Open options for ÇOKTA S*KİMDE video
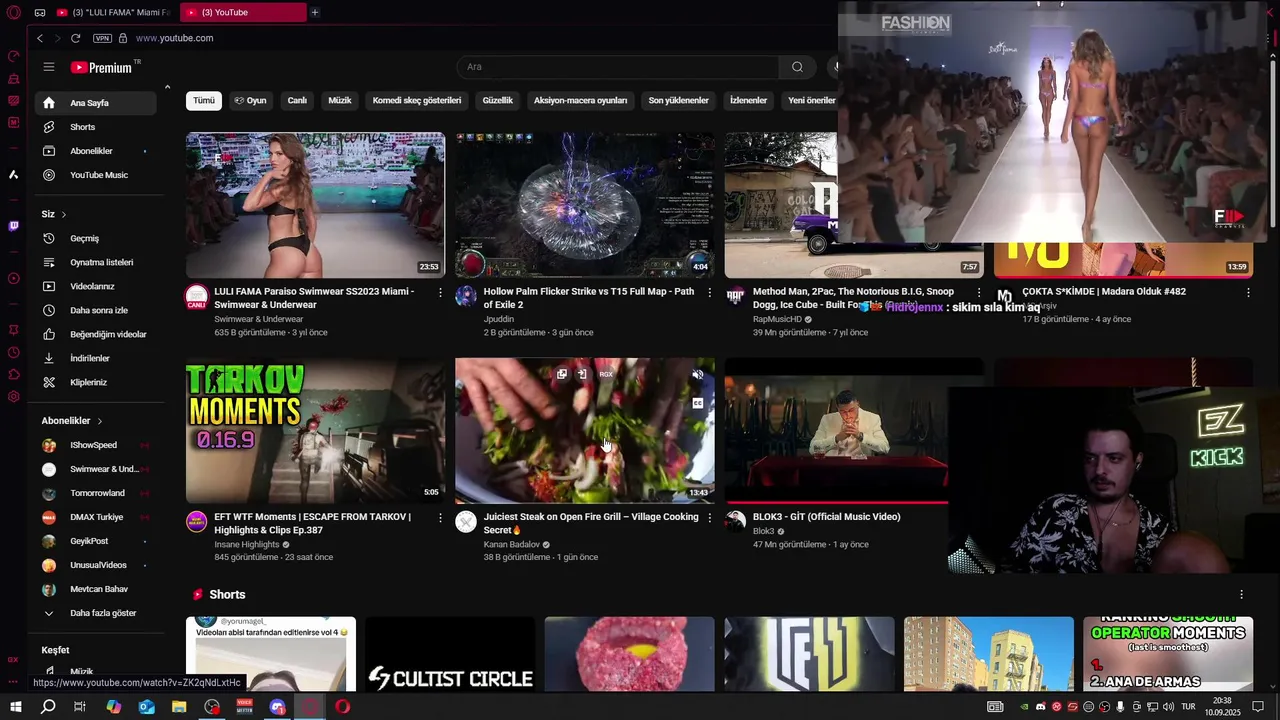 1248,292
